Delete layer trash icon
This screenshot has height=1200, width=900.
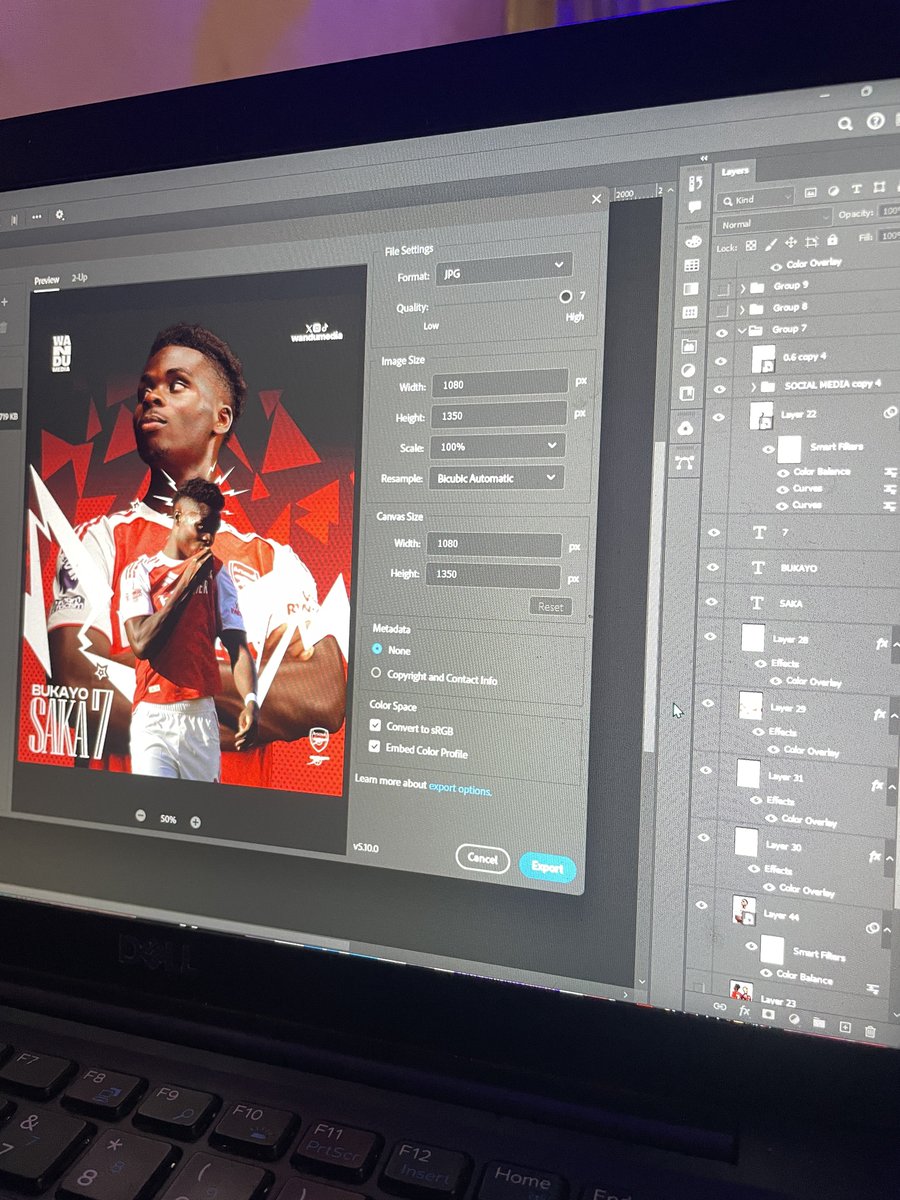coord(870,1032)
